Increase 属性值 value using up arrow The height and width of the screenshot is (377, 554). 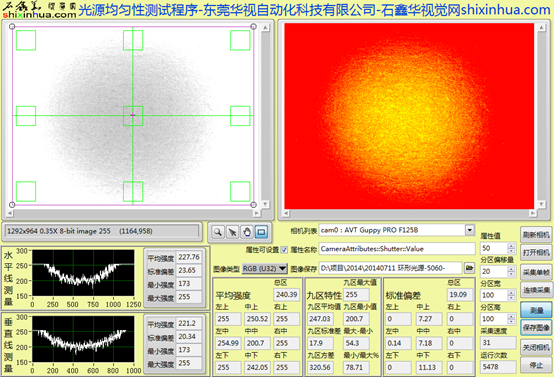pyautogui.click(x=511, y=246)
